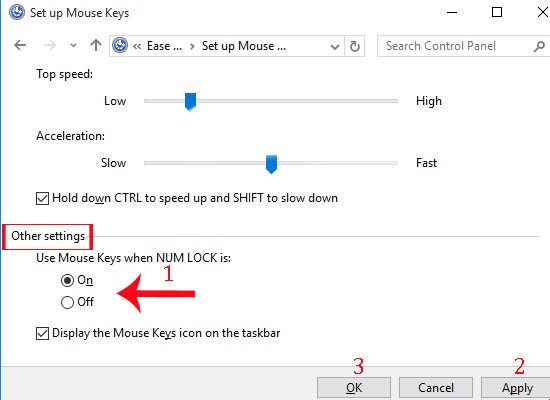Select the Ease of Access breadcrumb
This screenshot has width=550, height=400.
(x=164, y=46)
